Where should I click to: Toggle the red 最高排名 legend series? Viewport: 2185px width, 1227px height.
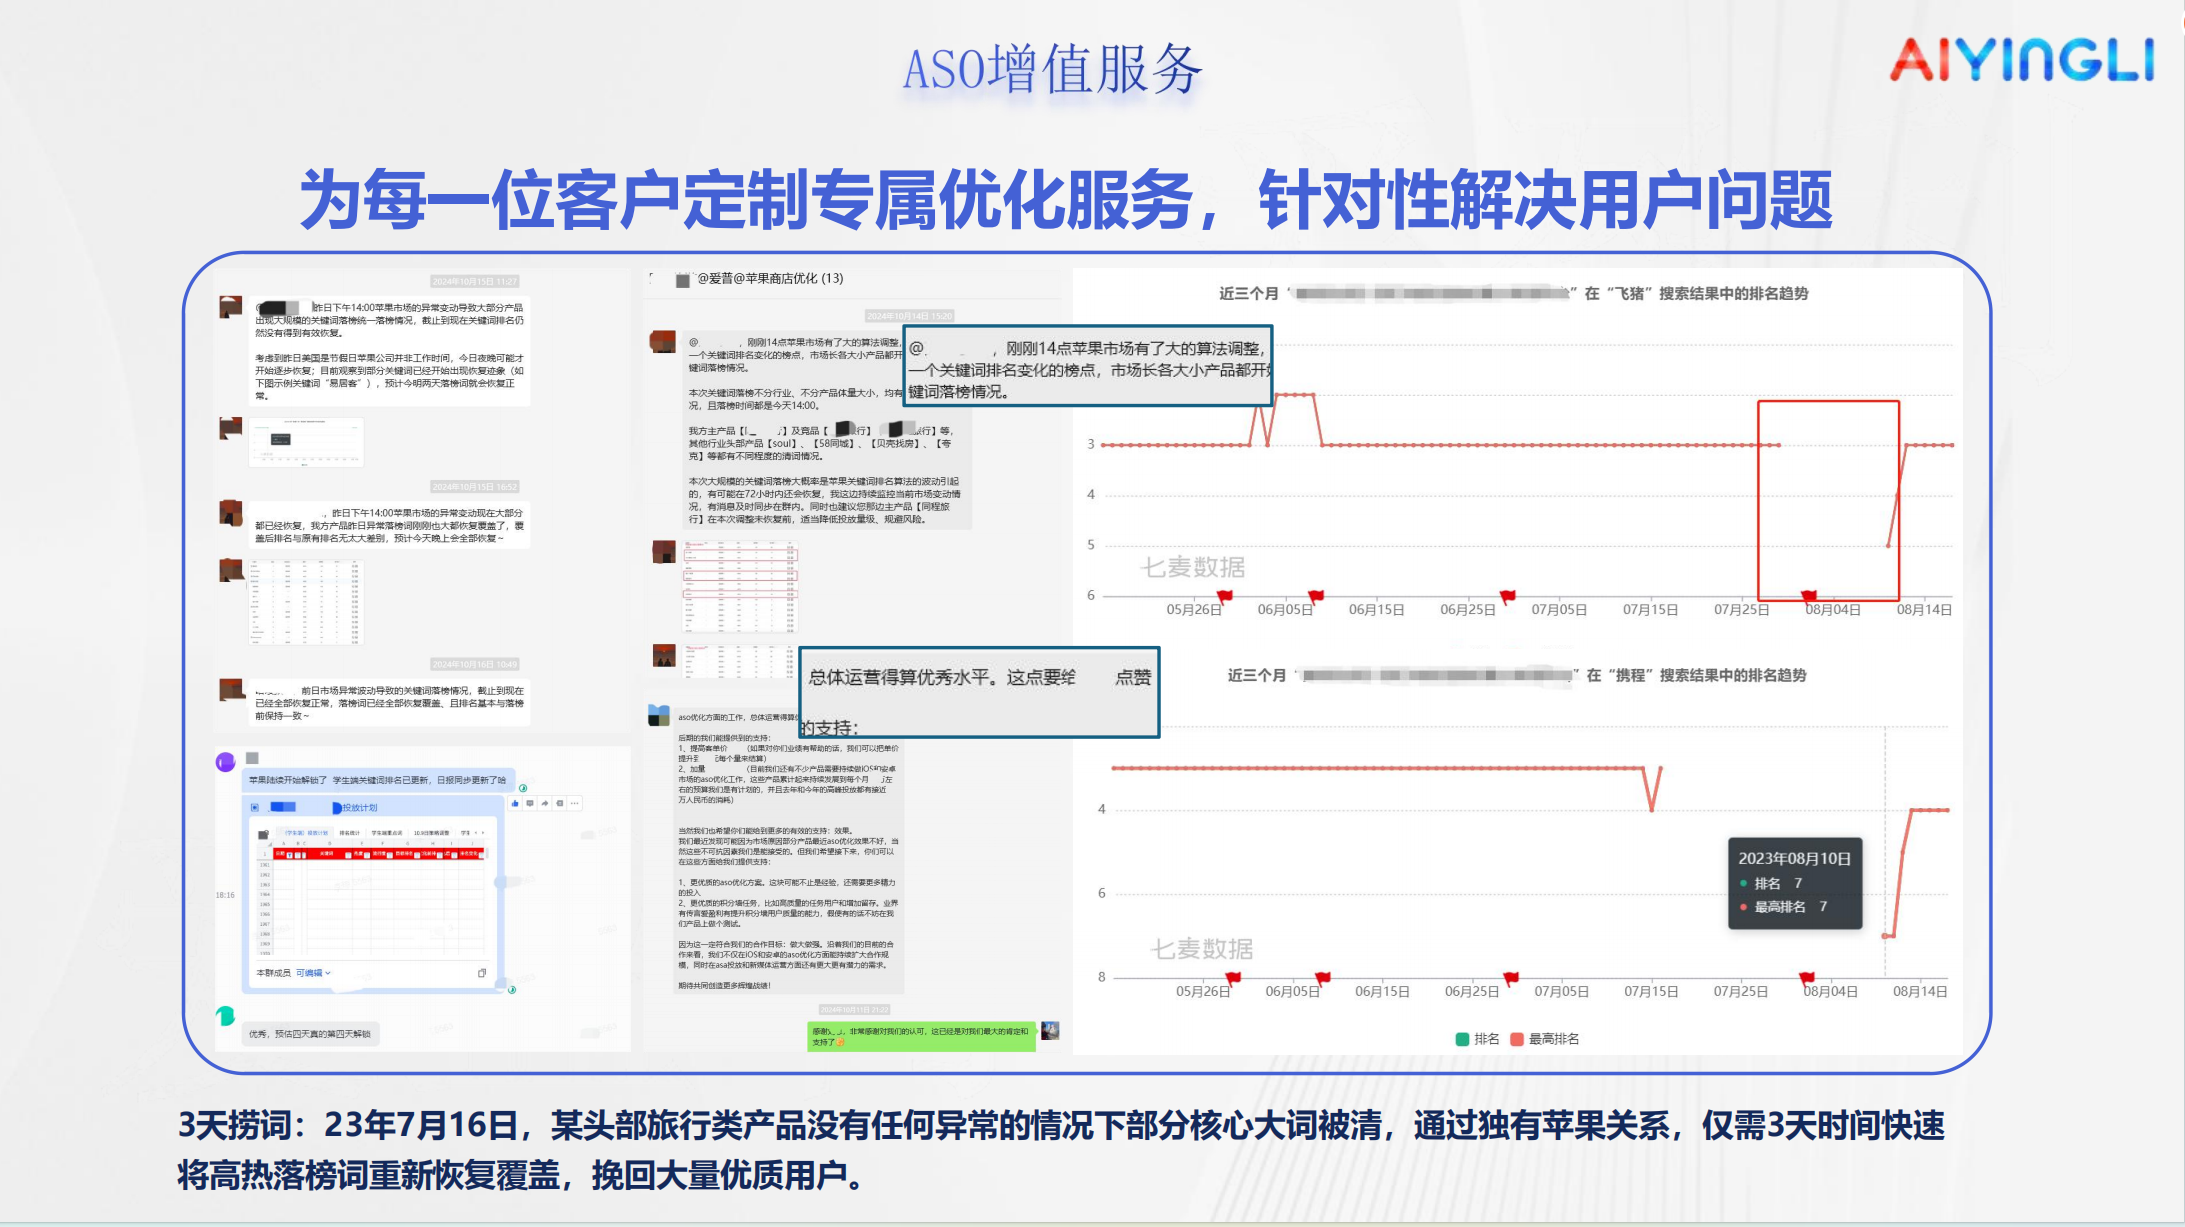tap(1544, 1039)
